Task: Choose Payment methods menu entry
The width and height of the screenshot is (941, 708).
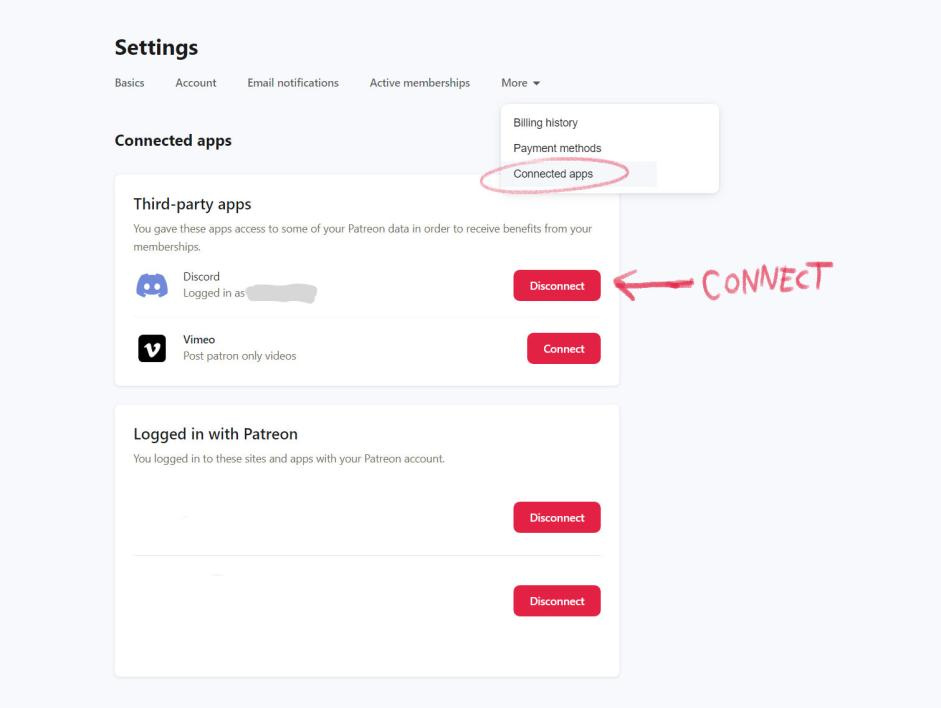Action: pyautogui.click(x=557, y=148)
